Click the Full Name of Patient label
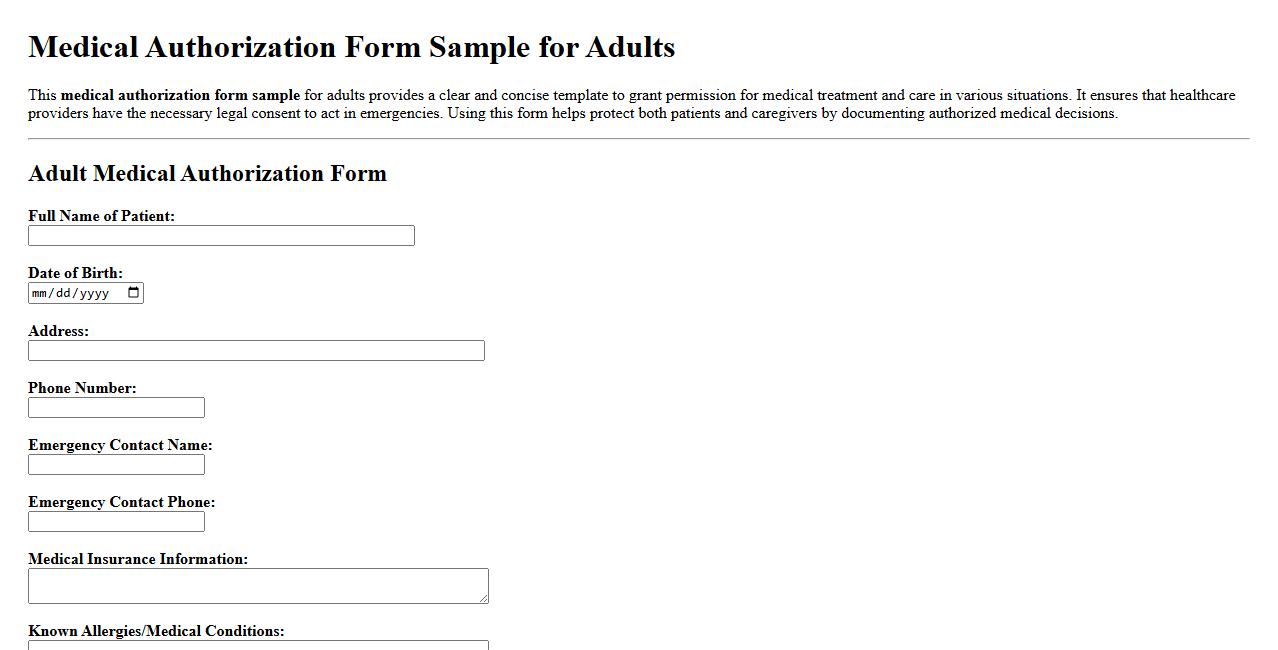The image size is (1278, 650). coord(100,215)
